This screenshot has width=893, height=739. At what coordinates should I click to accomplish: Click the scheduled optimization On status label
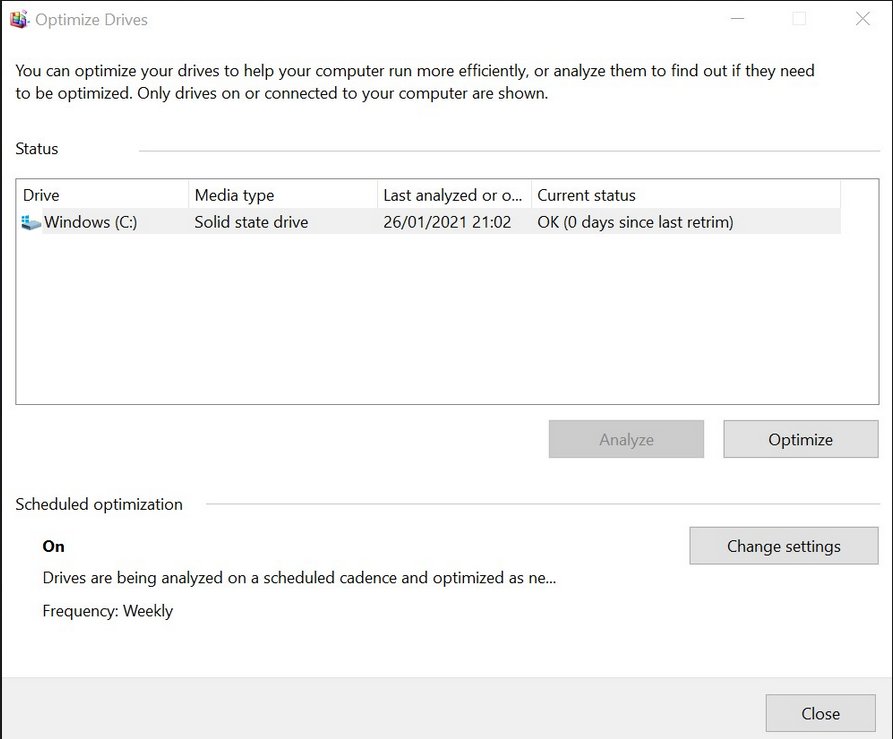click(x=54, y=547)
